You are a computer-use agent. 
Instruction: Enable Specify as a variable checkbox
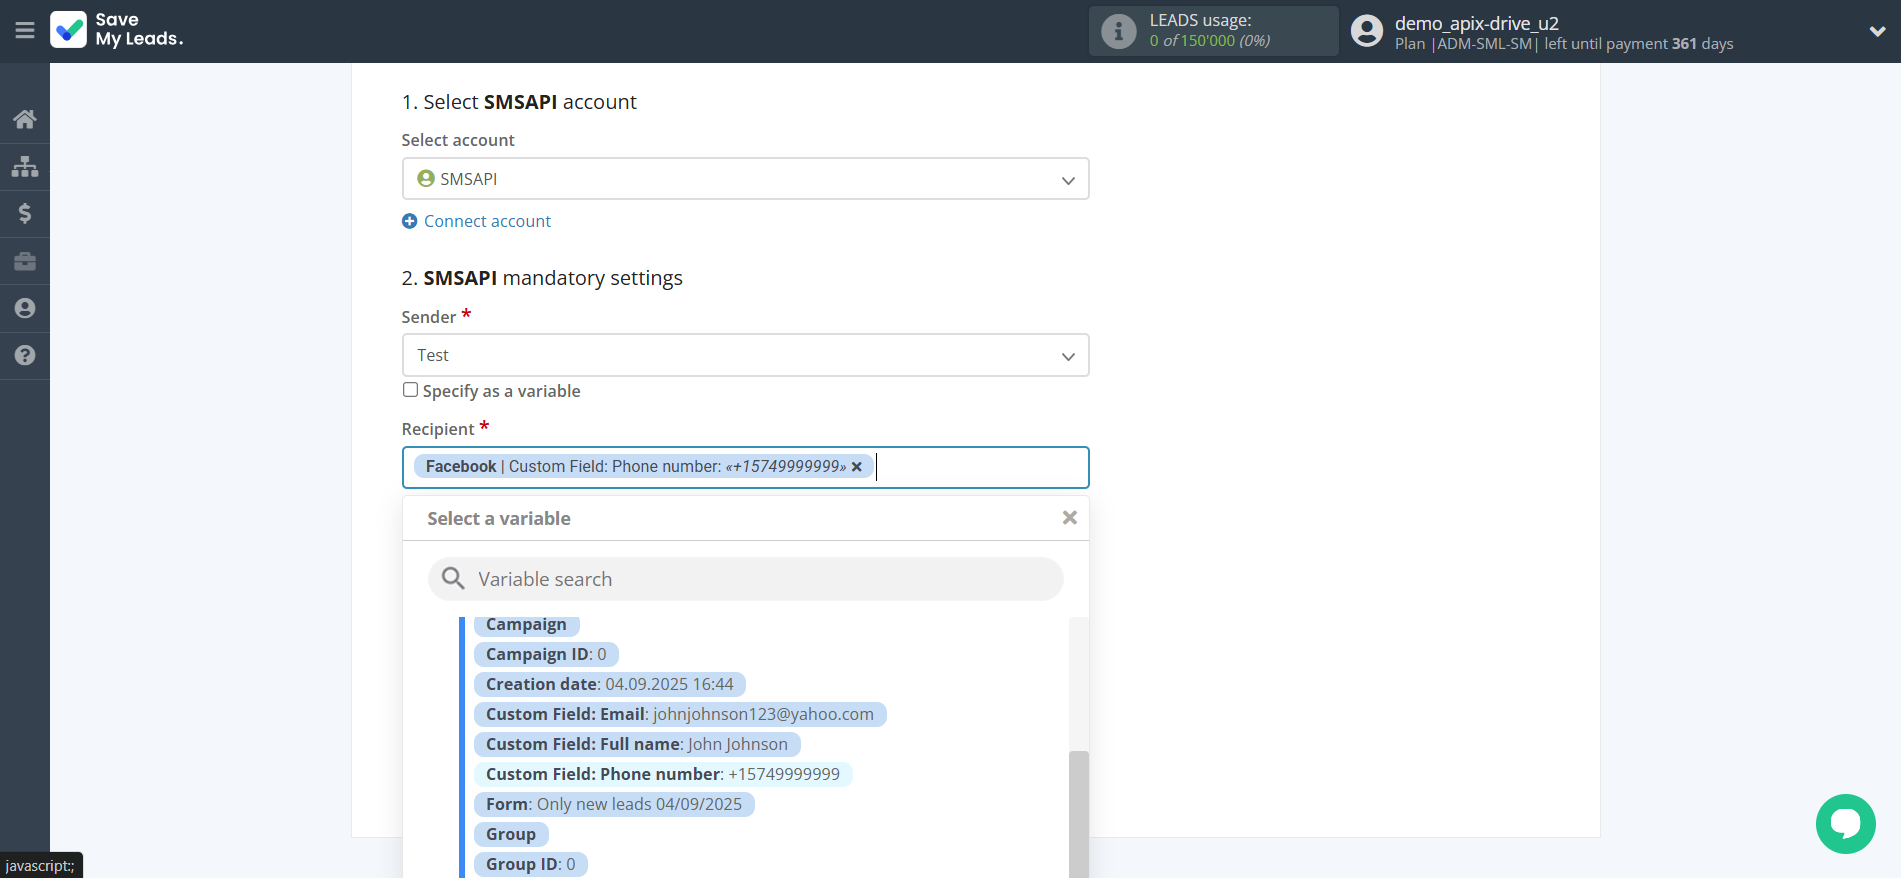click(410, 390)
